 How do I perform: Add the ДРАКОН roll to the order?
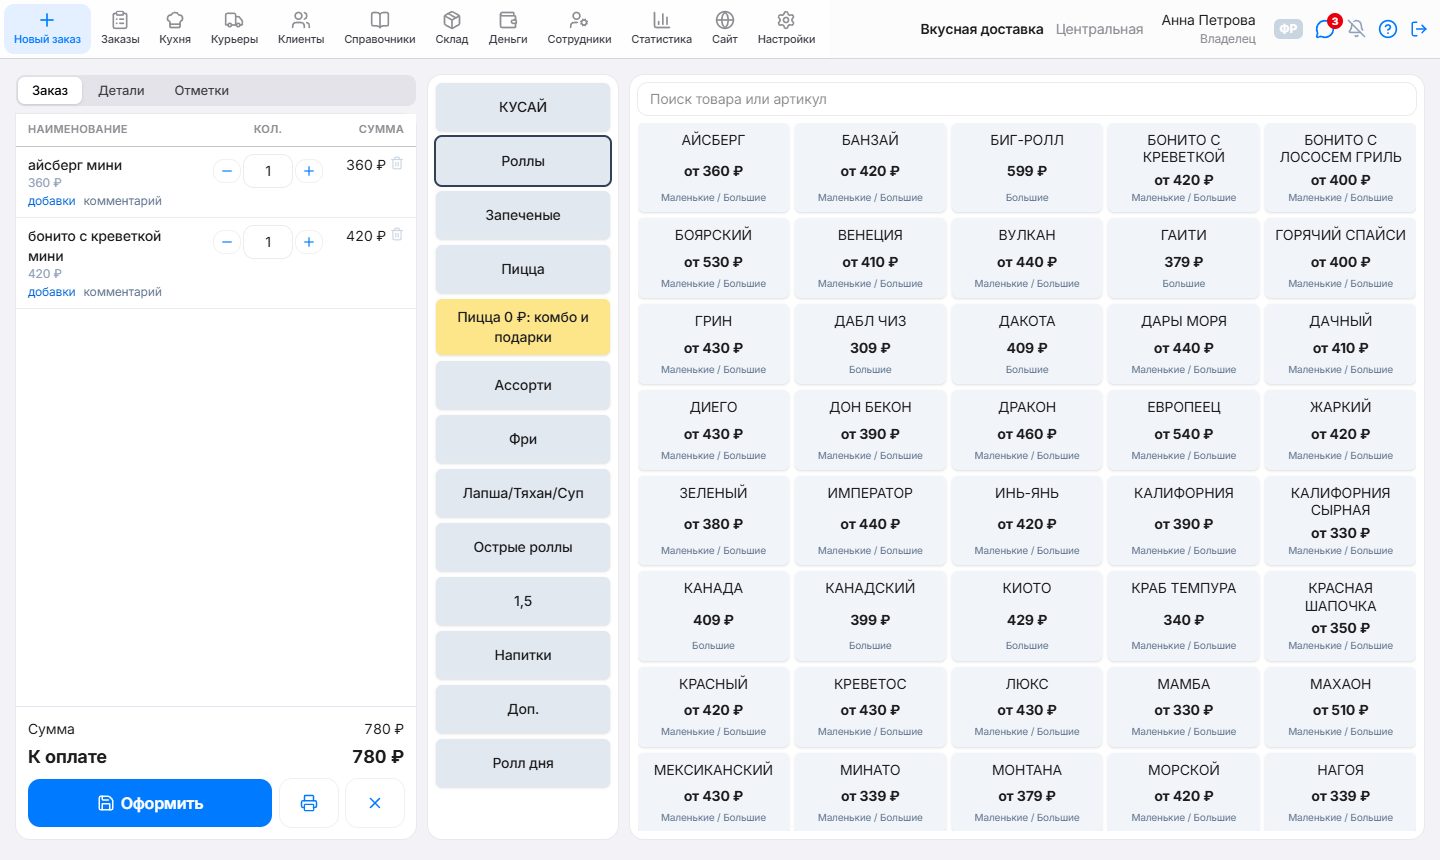coord(1027,429)
